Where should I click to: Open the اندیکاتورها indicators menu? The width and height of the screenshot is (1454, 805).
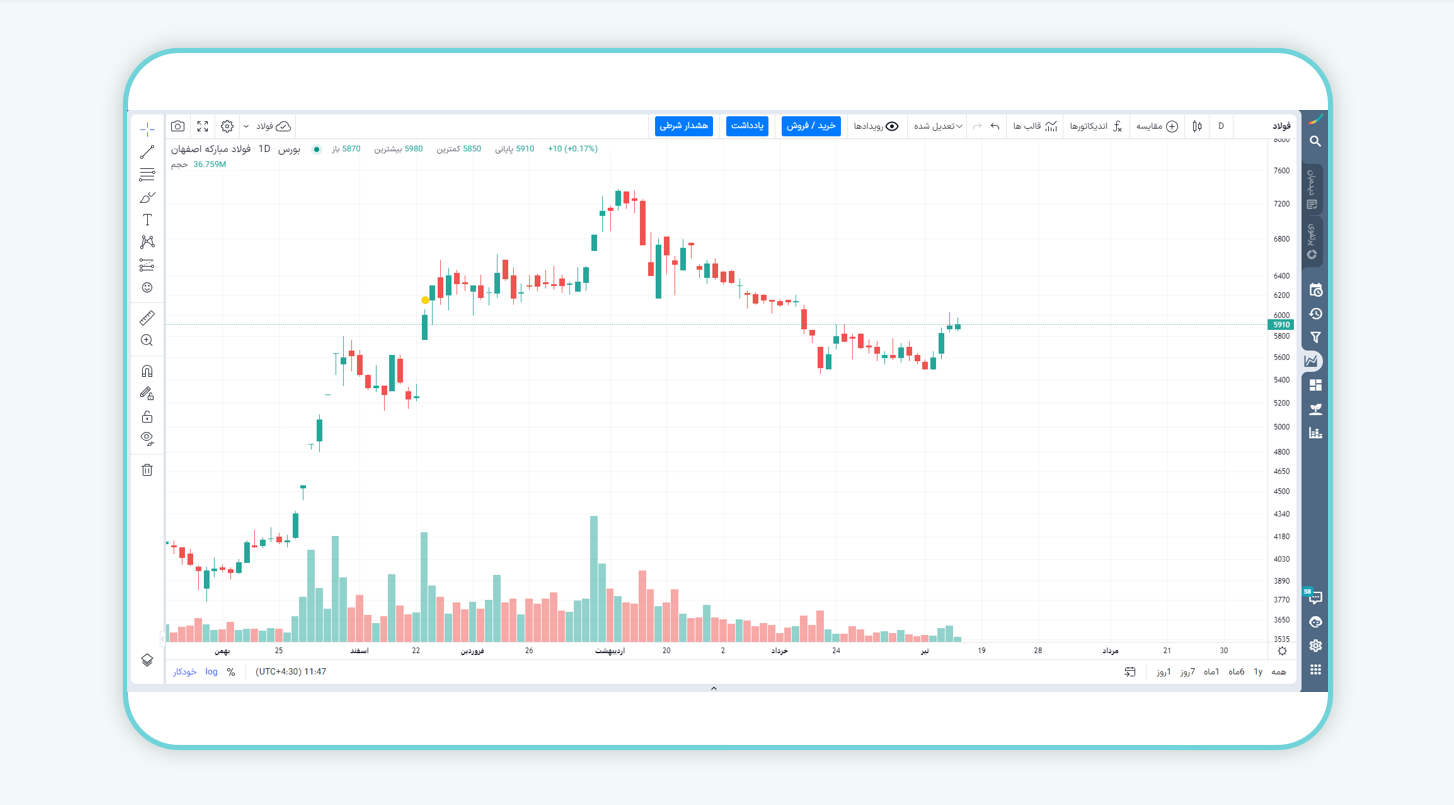[x=1096, y=126]
